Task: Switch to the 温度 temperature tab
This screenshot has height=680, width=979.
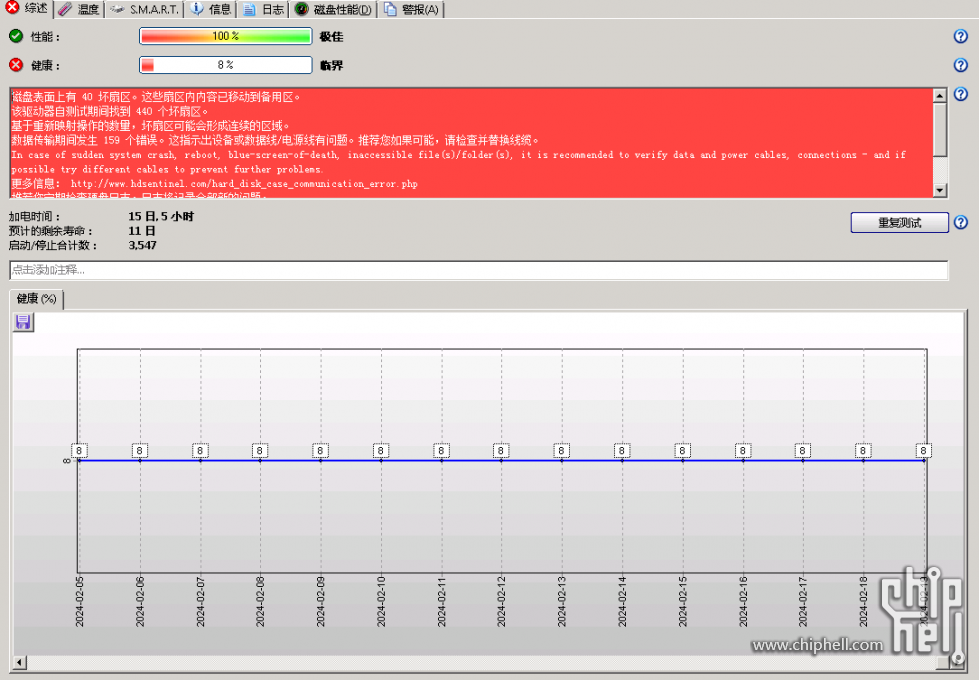Action: (79, 9)
